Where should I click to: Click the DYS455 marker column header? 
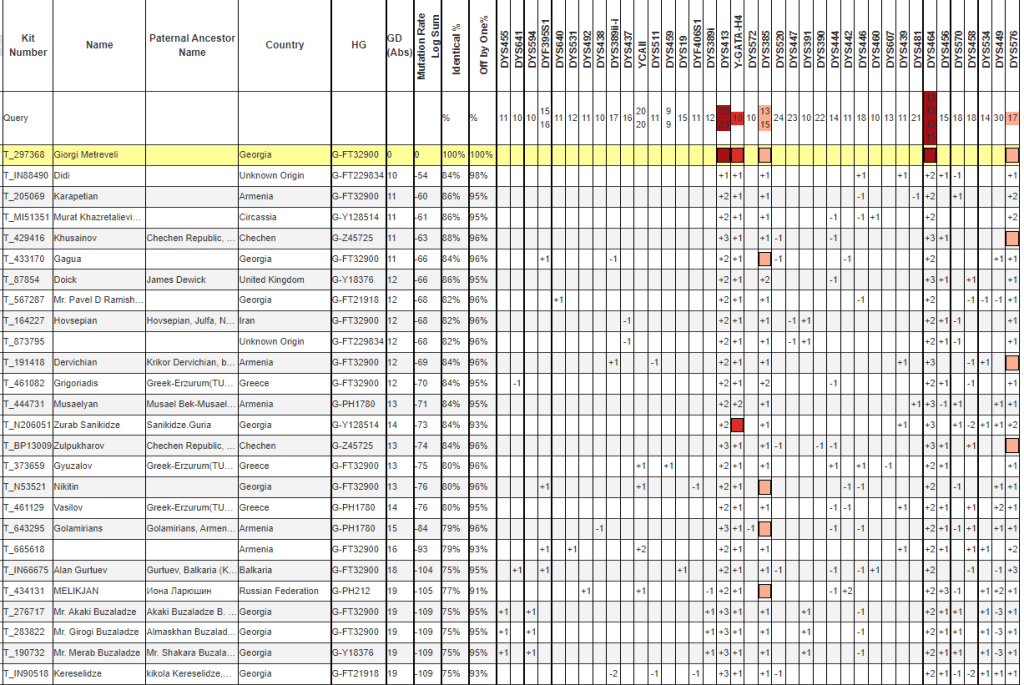(x=503, y=45)
